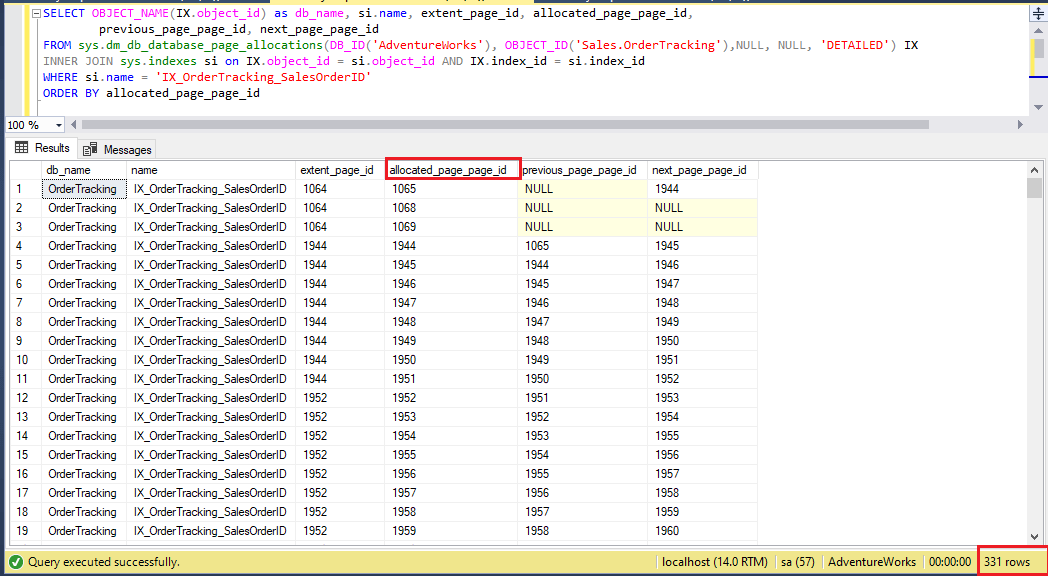Click the extent_page_id column header
Viewport: 1048px width, 577px height.
tap(337, 168)
